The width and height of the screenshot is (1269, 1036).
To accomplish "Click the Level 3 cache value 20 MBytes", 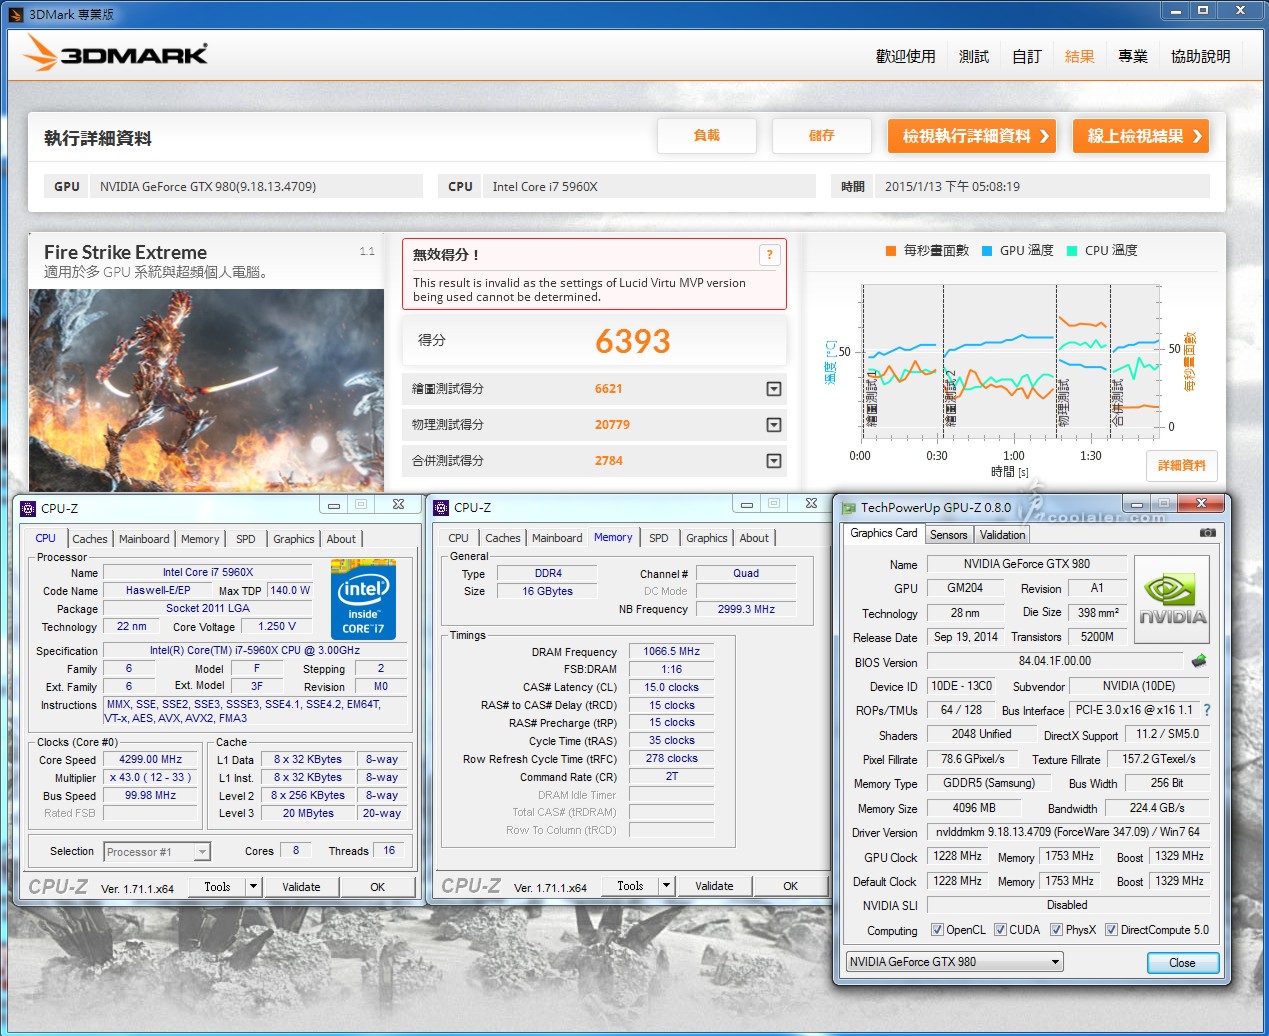I will [308, 814].
